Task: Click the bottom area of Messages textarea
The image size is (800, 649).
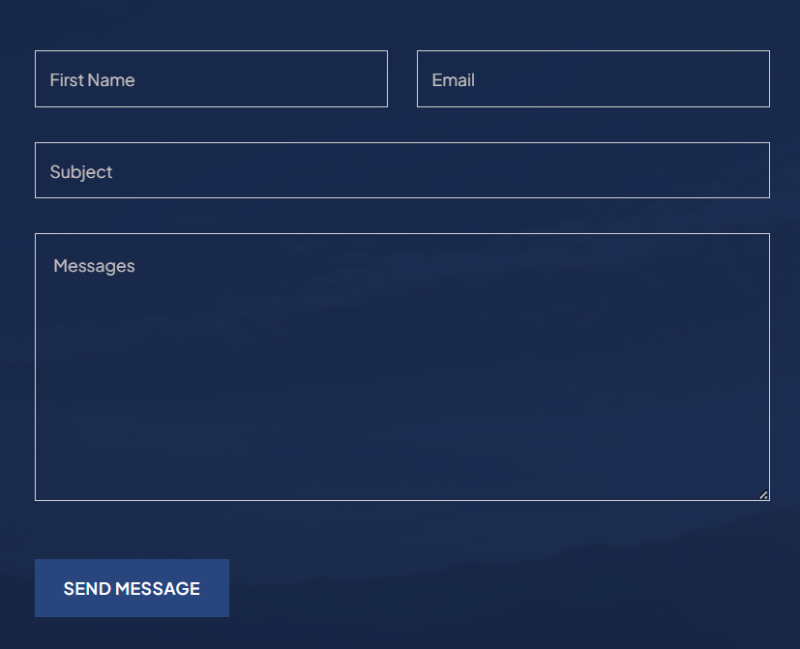Action: coord(402,475)
